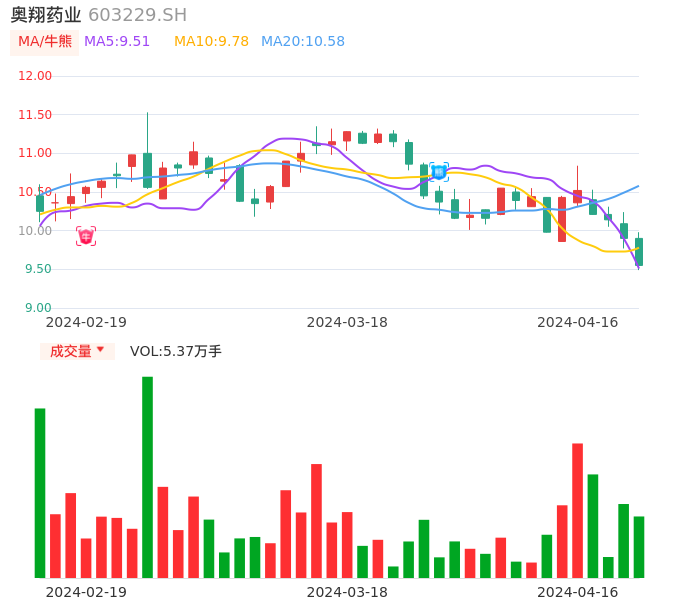Click the 12.00 price axis label
The image size is (686, 606).
click(36, 76)
